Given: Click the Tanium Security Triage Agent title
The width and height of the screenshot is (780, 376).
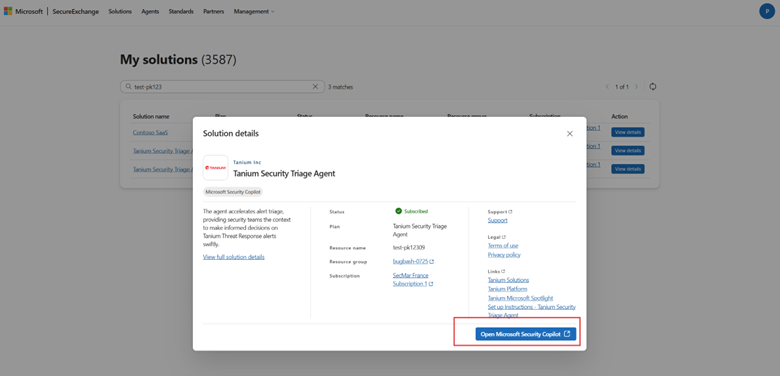Looking at the screenshot, I should pos(284,174).
